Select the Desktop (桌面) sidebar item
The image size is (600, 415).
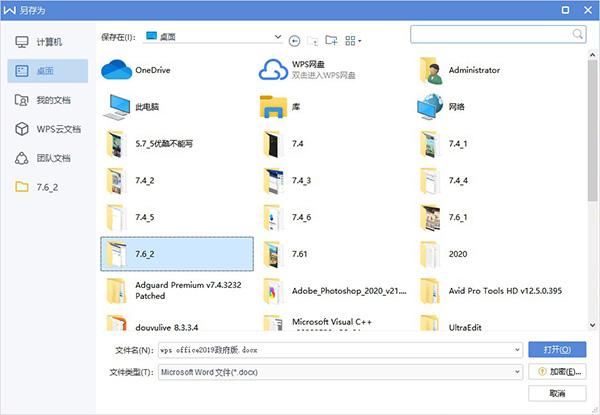tap(47, 71)
